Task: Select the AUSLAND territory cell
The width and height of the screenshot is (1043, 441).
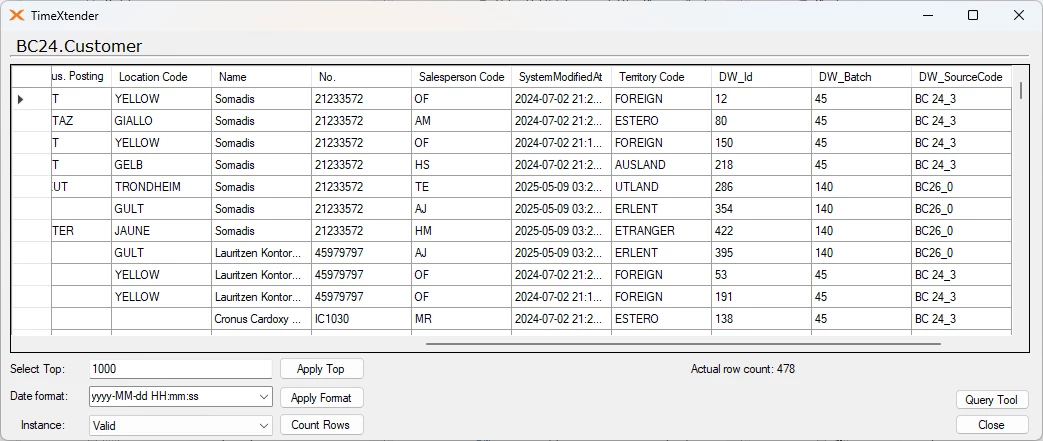Action: [661, 165]
